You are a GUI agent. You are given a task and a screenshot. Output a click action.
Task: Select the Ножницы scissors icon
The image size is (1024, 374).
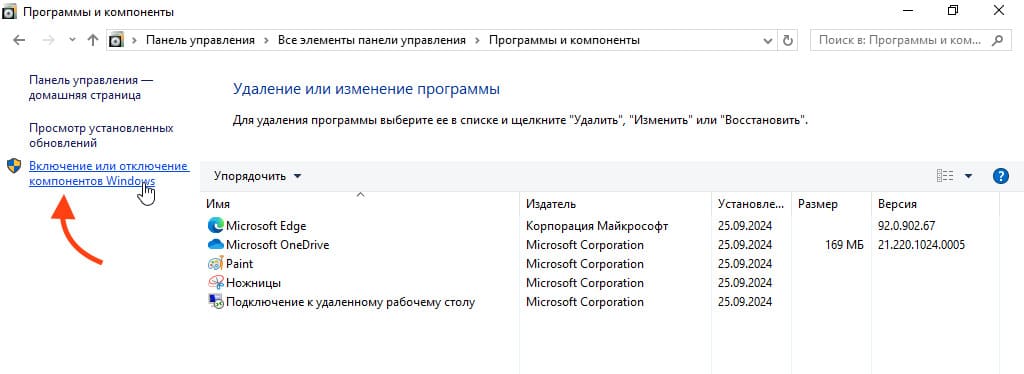(215, 283)
